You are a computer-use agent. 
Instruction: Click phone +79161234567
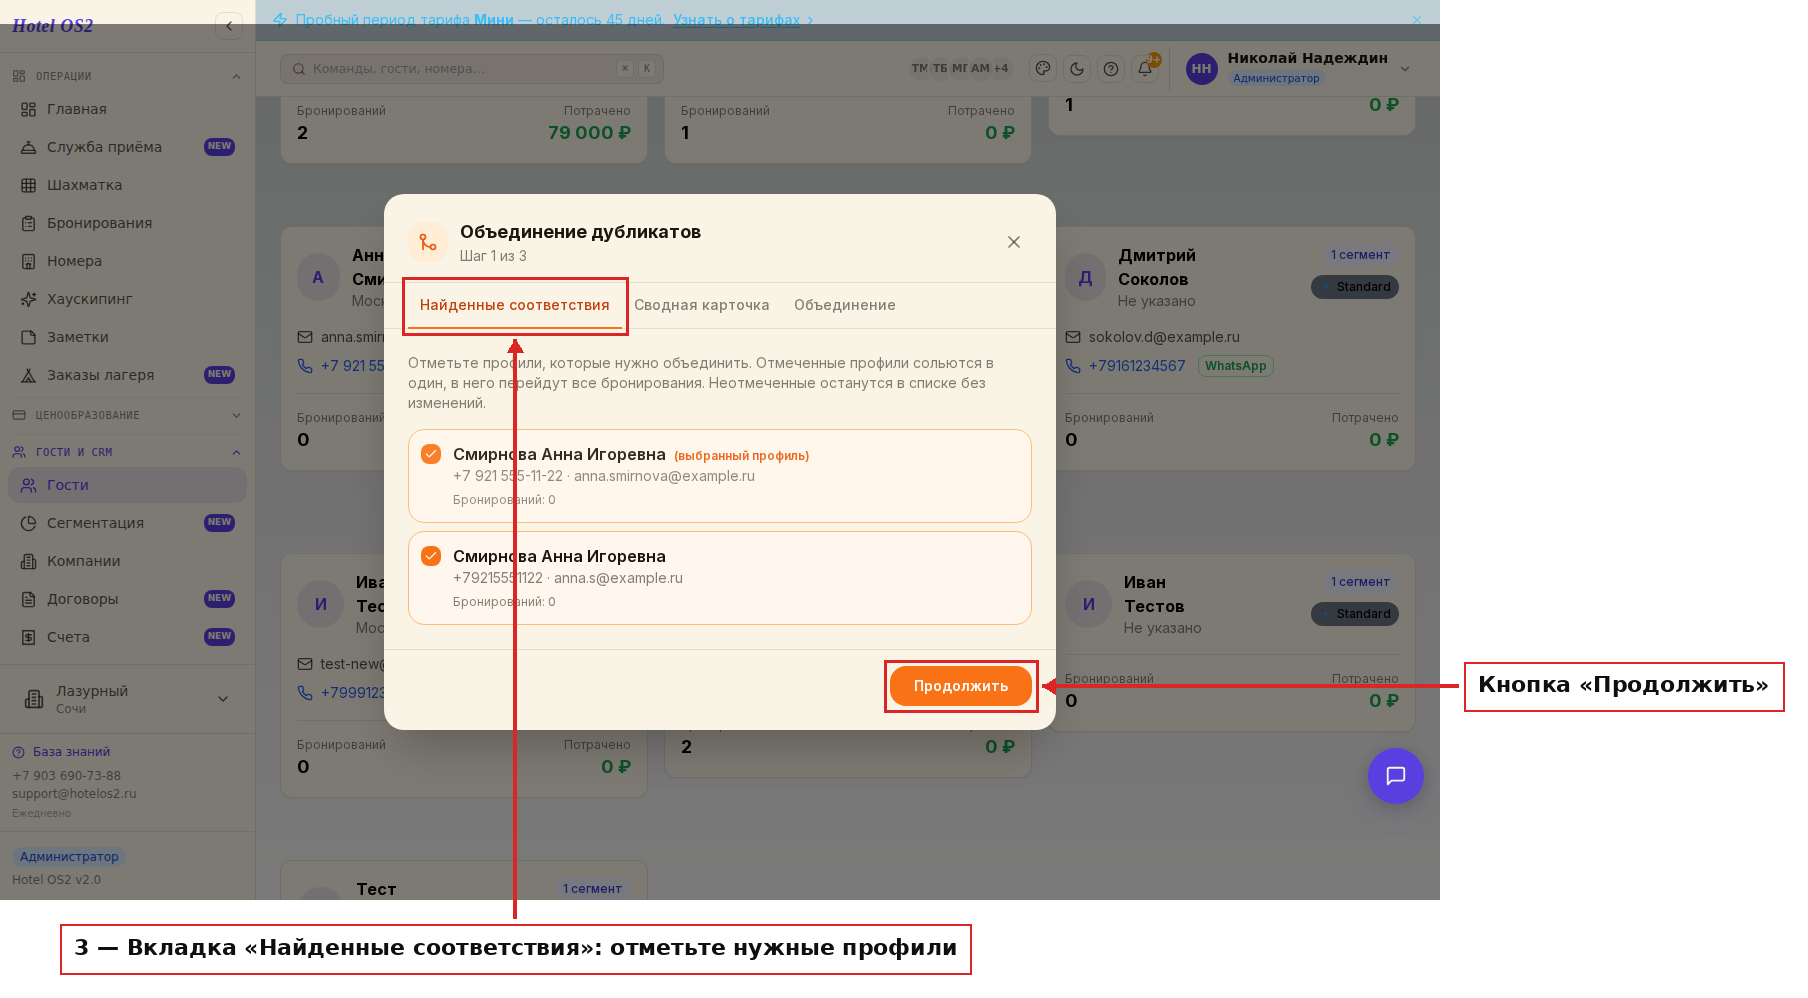[1137, 366]
